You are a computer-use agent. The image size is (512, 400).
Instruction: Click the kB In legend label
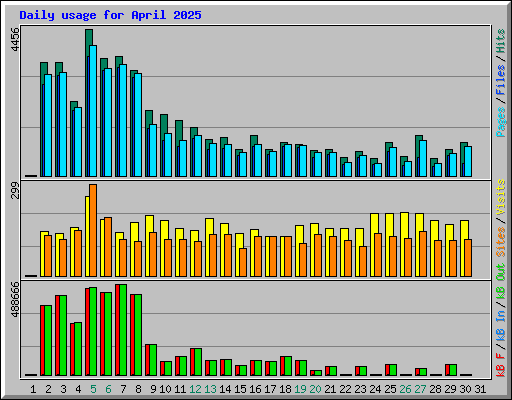501,326
